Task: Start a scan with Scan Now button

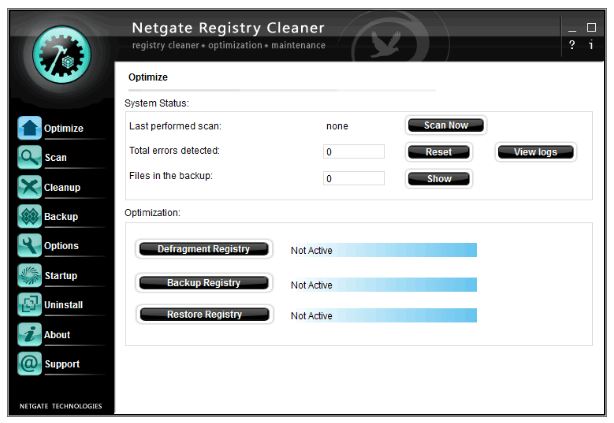Action: coord(446,125)
